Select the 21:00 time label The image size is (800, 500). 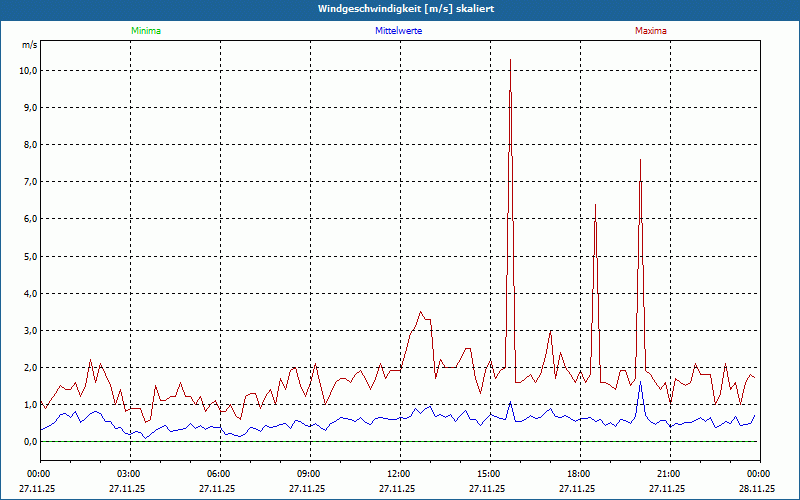tap(669, 474)
